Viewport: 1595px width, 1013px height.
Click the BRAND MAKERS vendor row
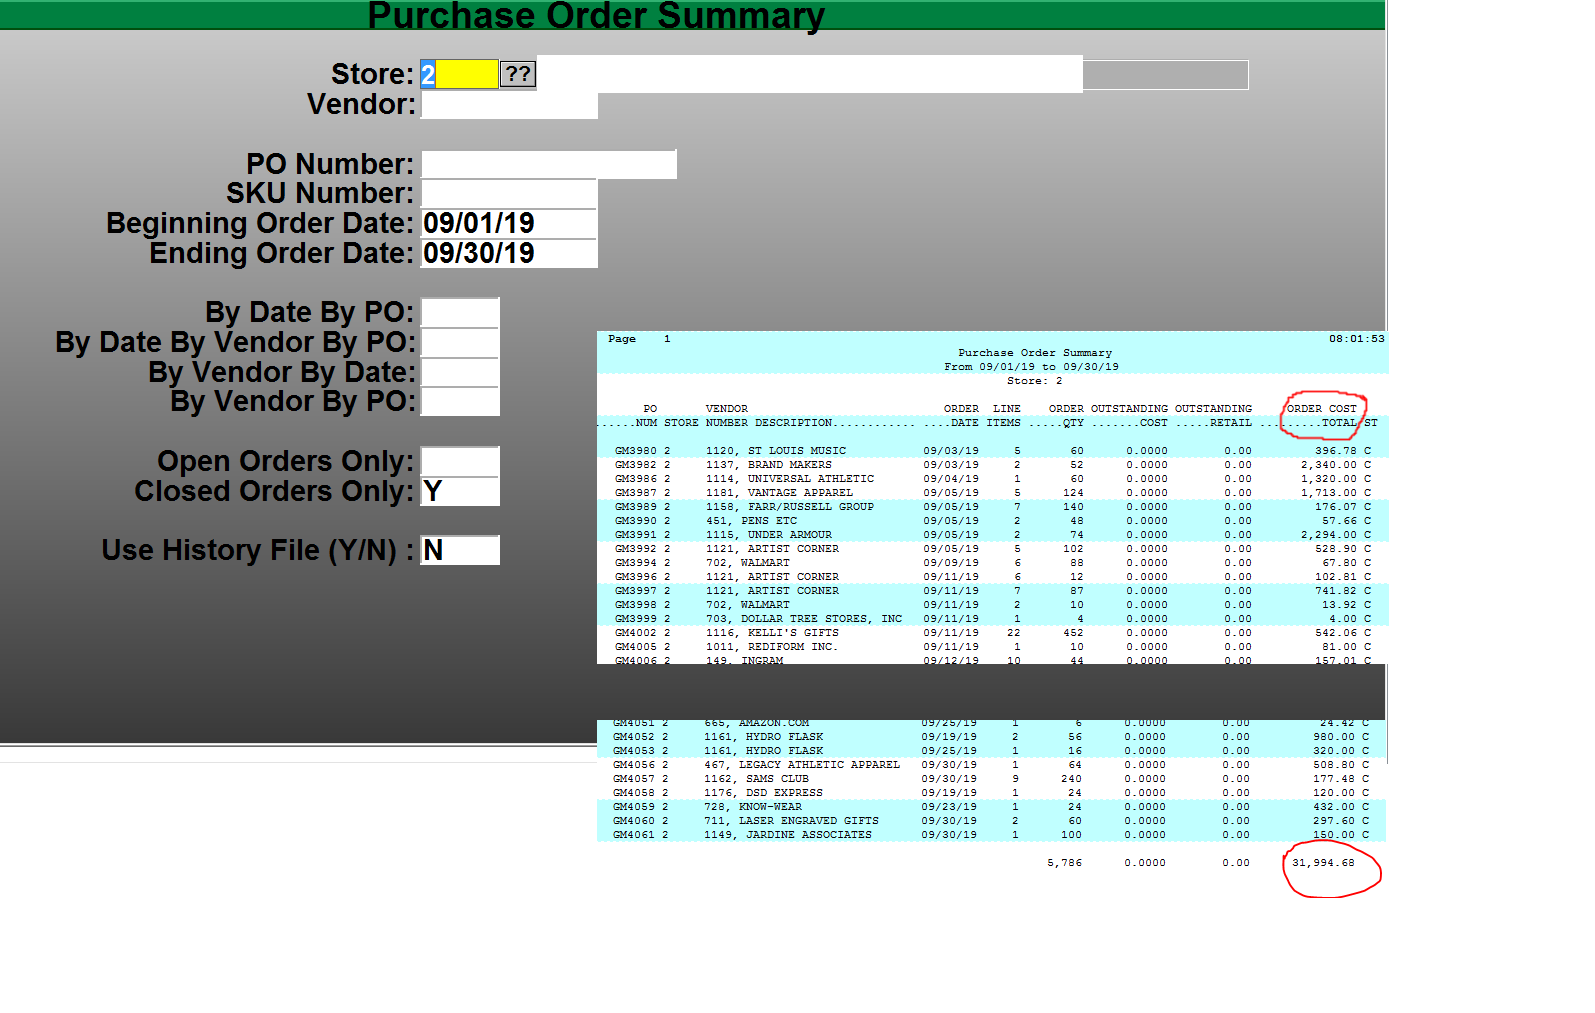click(x=991, y=465)
